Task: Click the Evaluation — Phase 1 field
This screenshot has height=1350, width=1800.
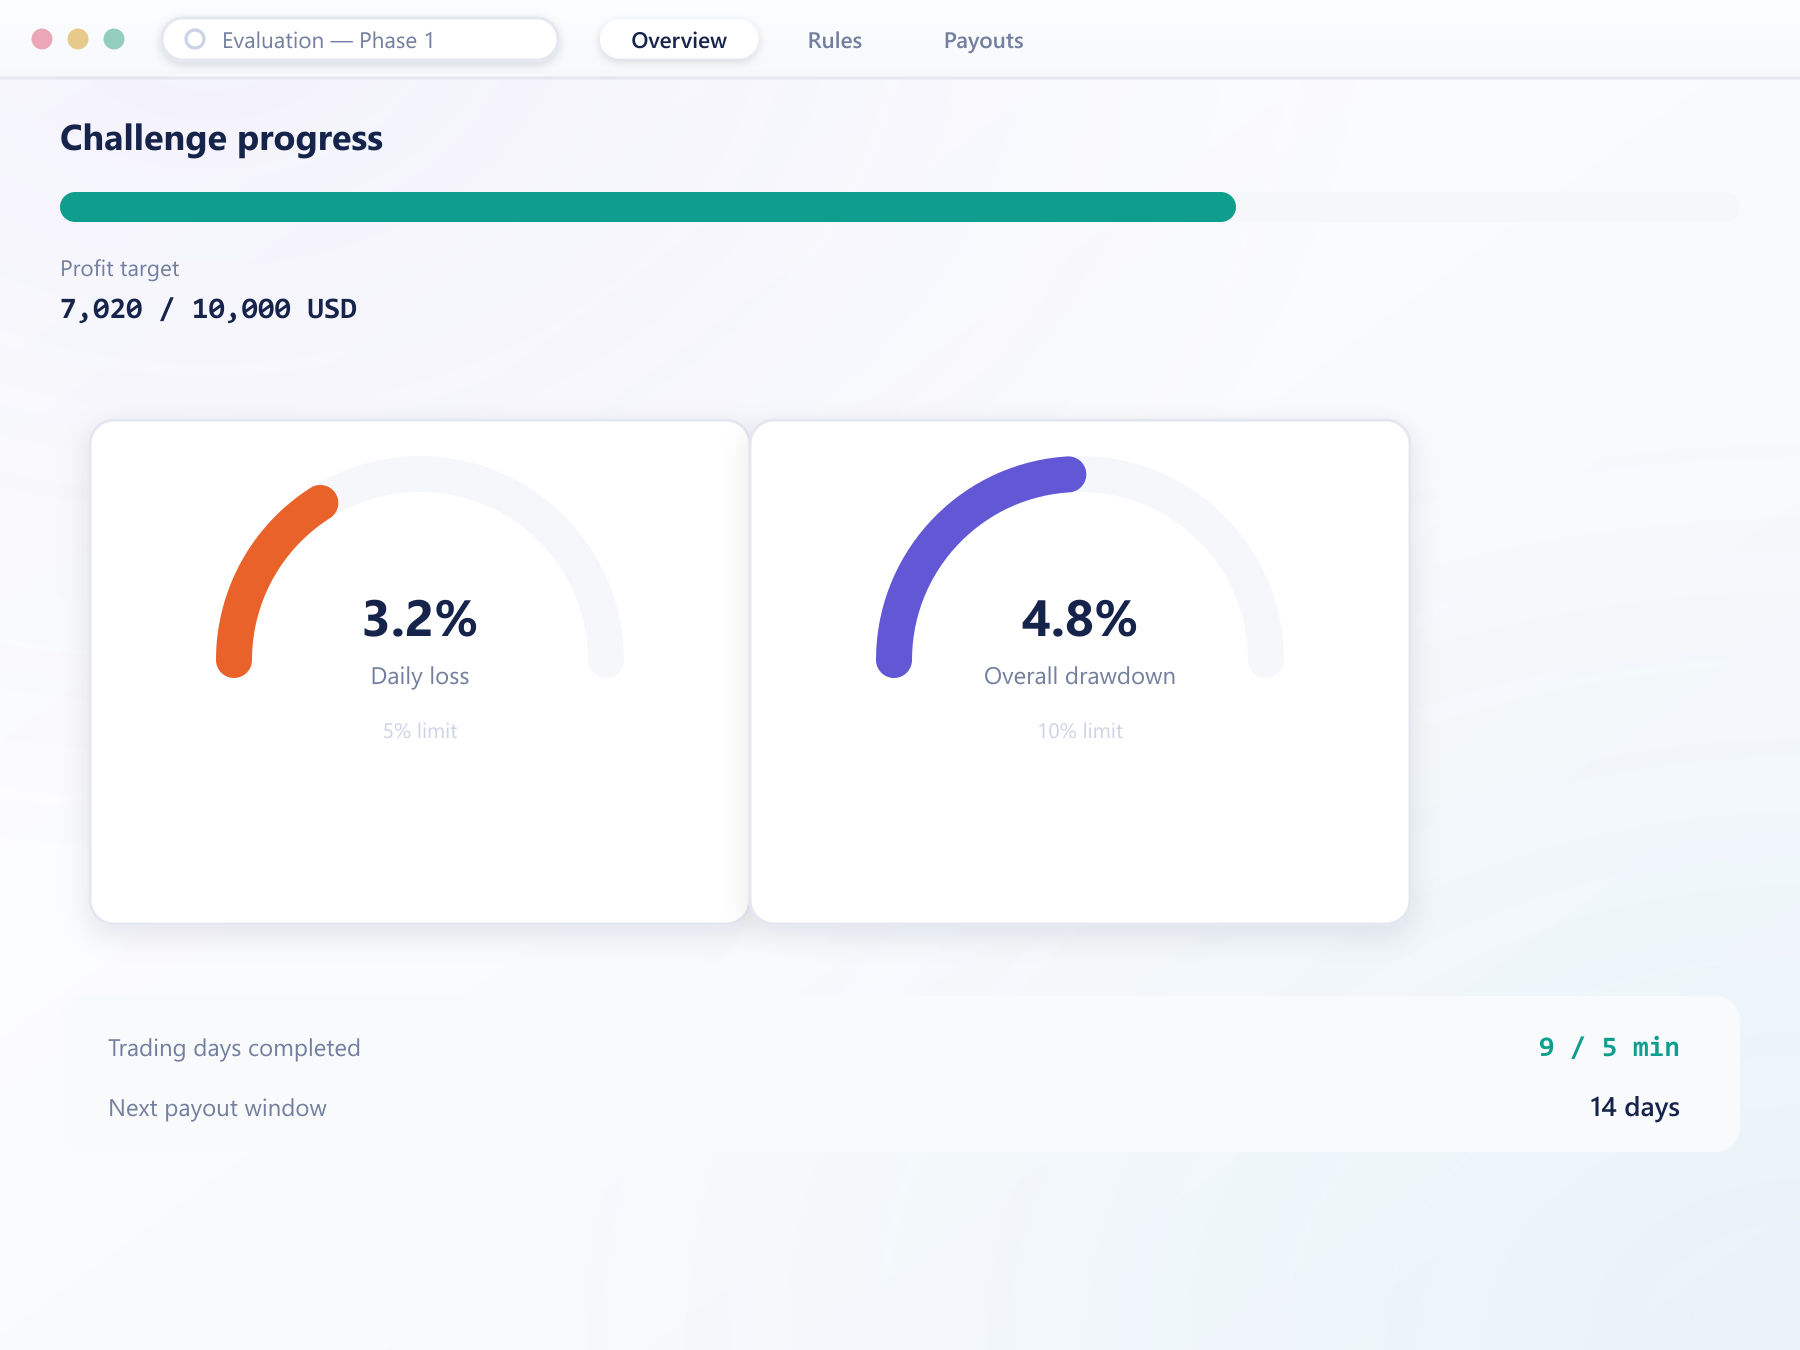Action: [360, 40]
